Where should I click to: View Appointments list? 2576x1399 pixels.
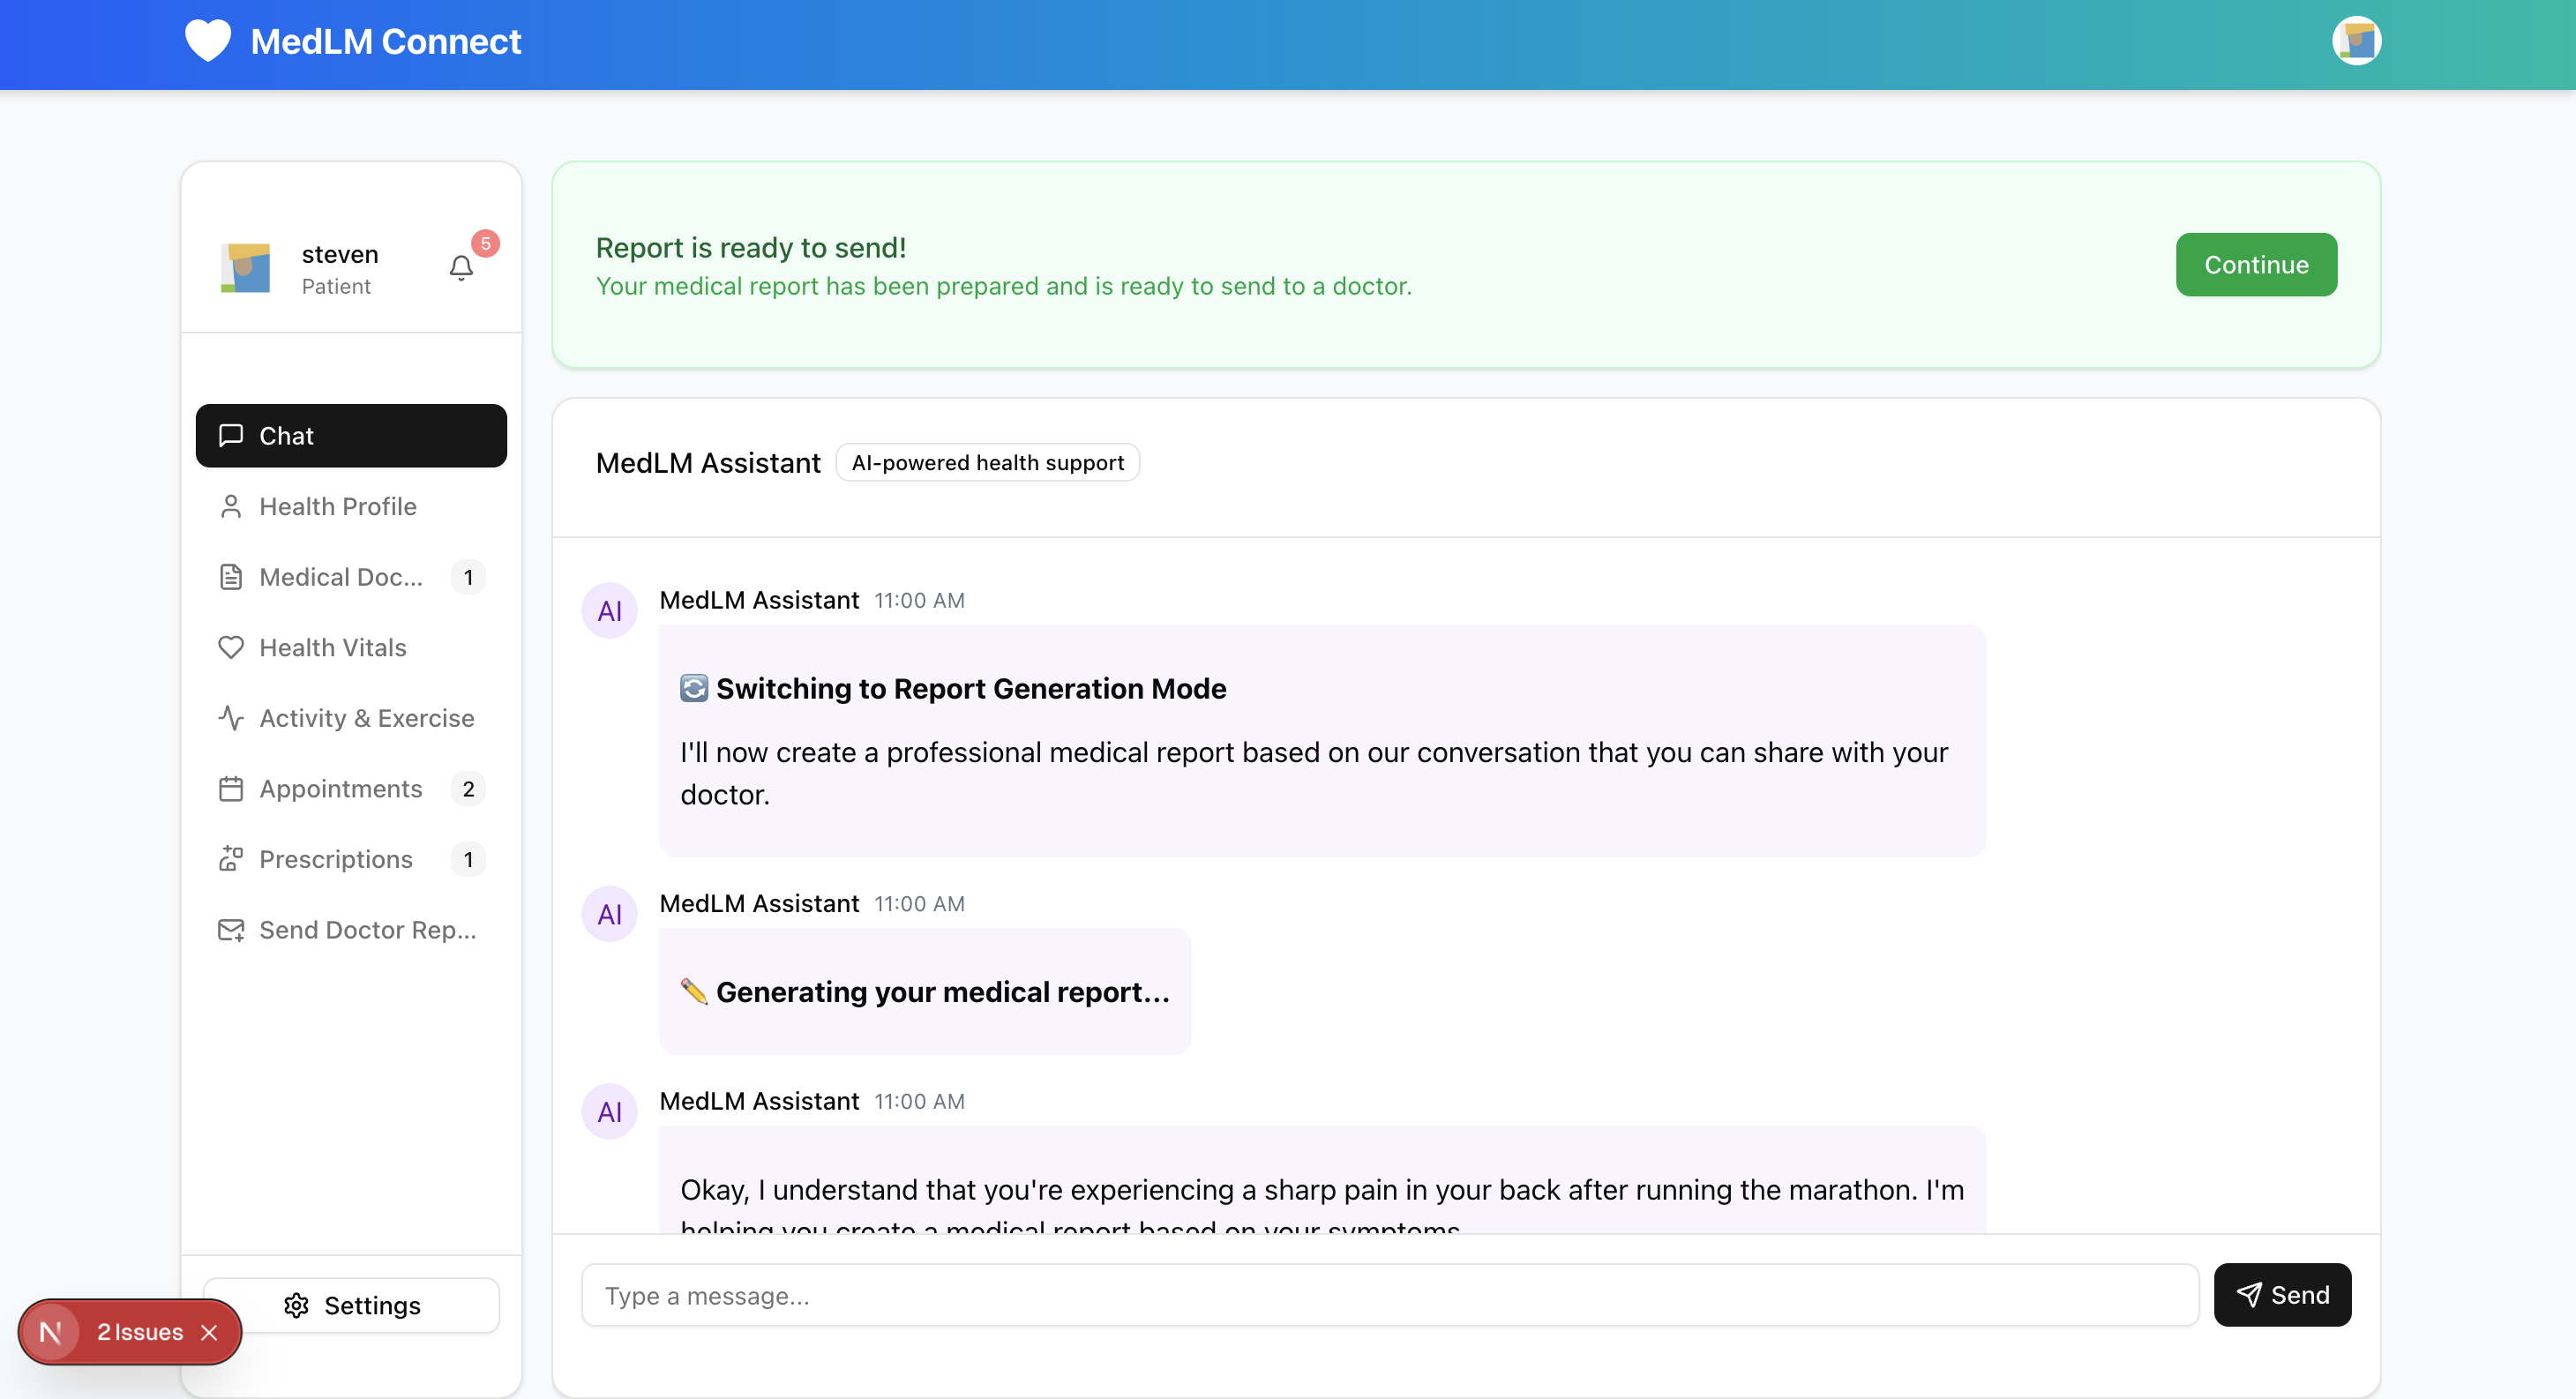pyautogui.click(x=340, y=789)
